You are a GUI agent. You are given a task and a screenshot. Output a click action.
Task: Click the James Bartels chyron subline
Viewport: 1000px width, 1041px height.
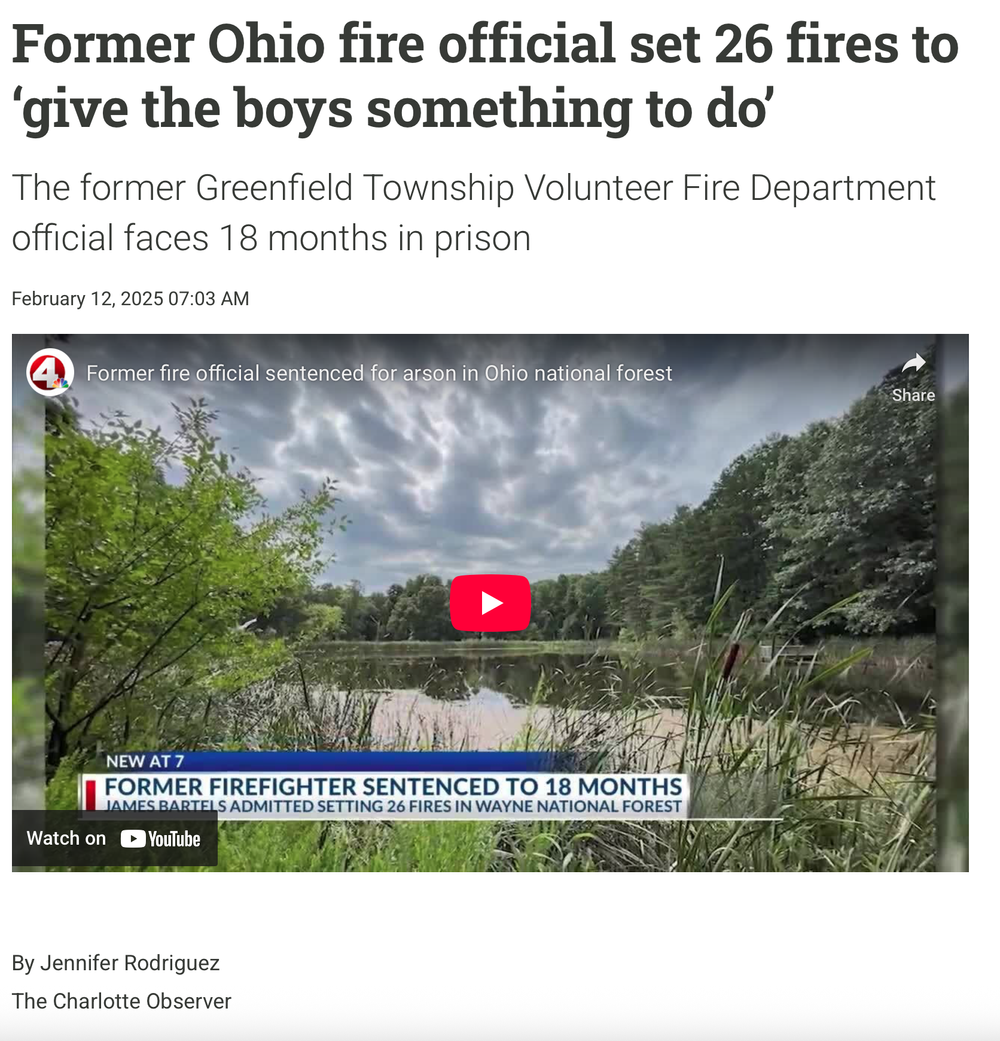click(393, 807)
